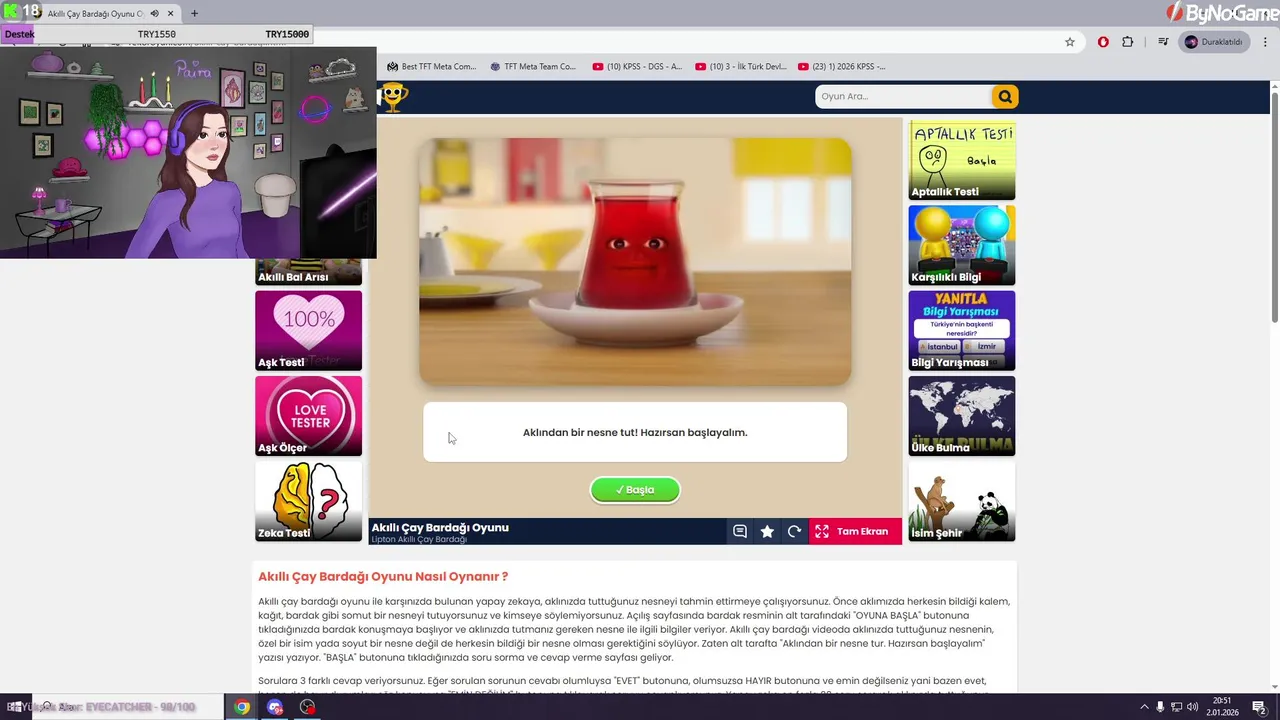The height and width of the screenshot is (720, 1280).
Task: Open the Aşk Testi game thumbnail
Action: pyautogui.click(x=308, y=330)
